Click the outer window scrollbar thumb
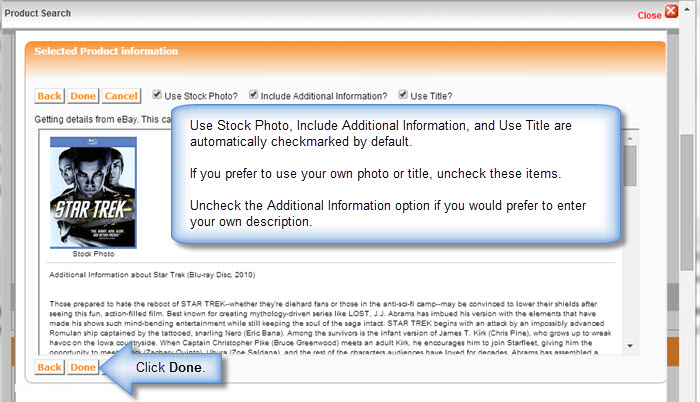 [x=687, y=202]
